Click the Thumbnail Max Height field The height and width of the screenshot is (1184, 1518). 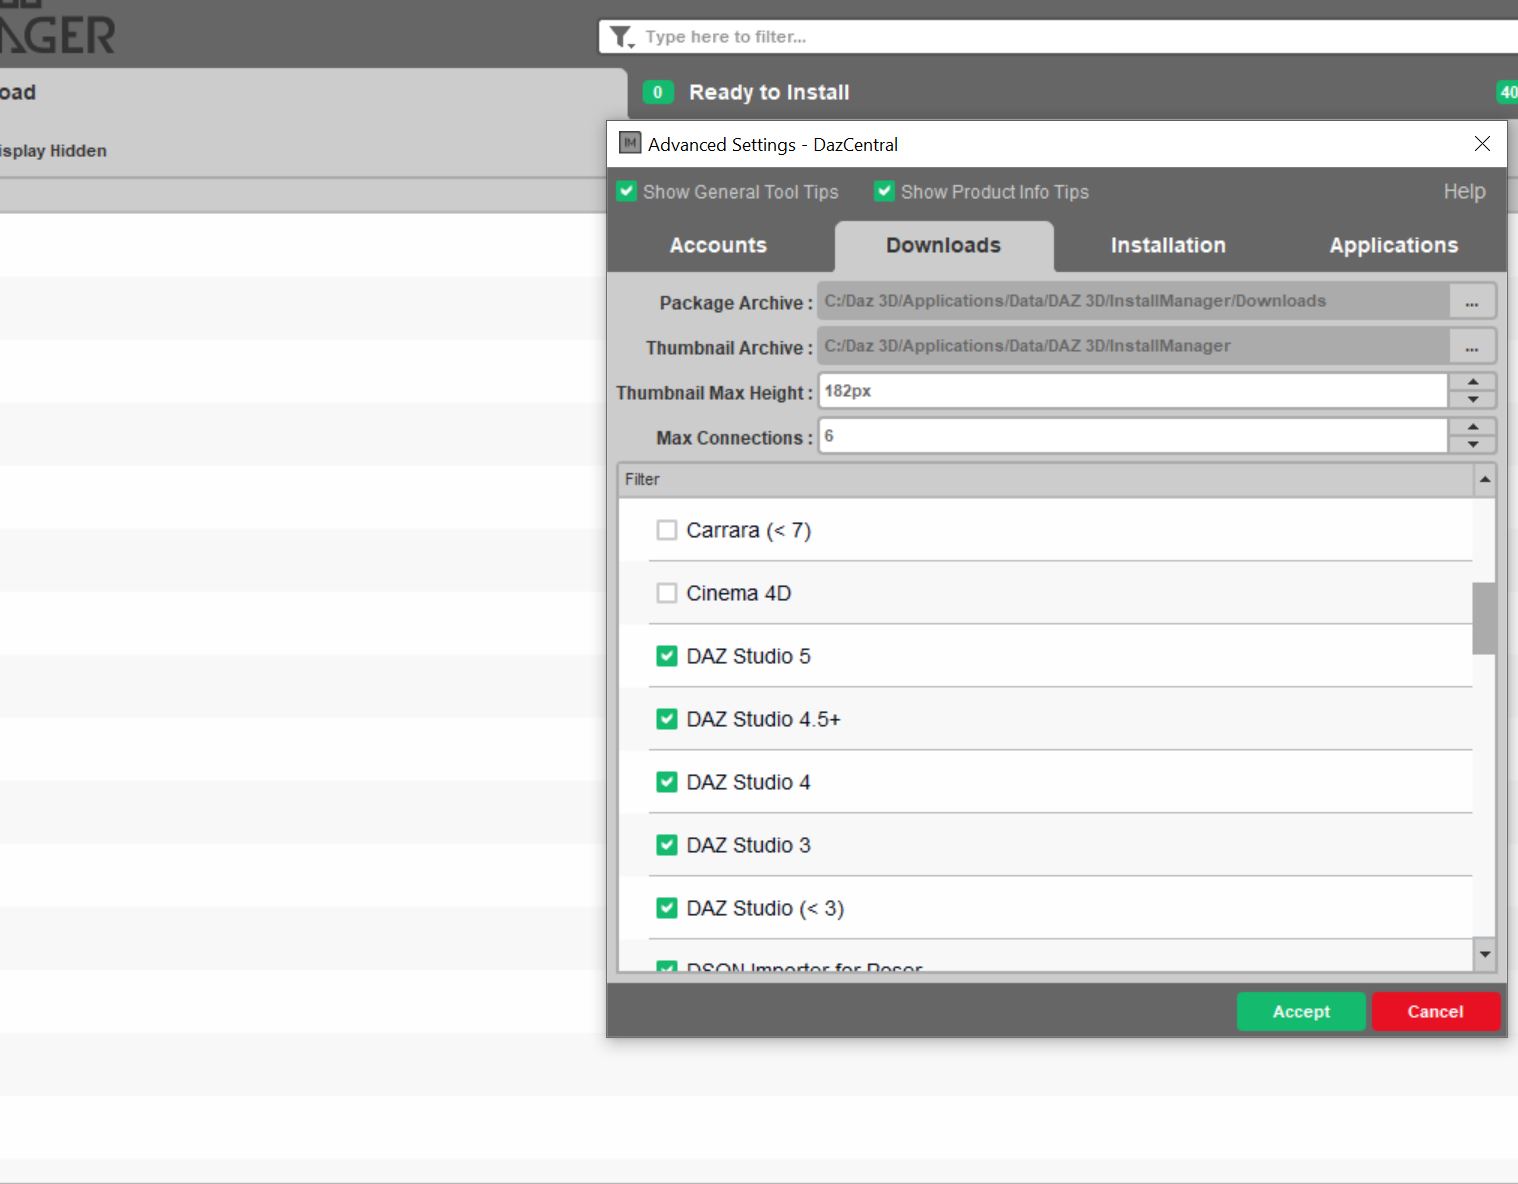1133,391
